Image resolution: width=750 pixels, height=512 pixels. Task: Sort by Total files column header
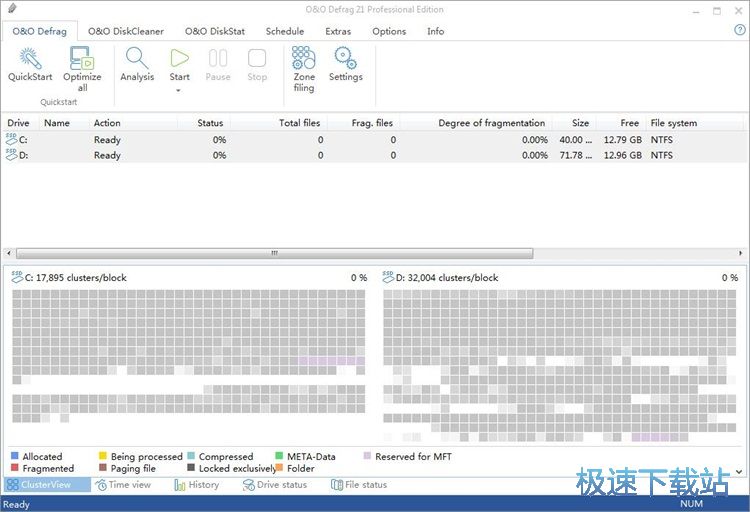pos(299,123)
